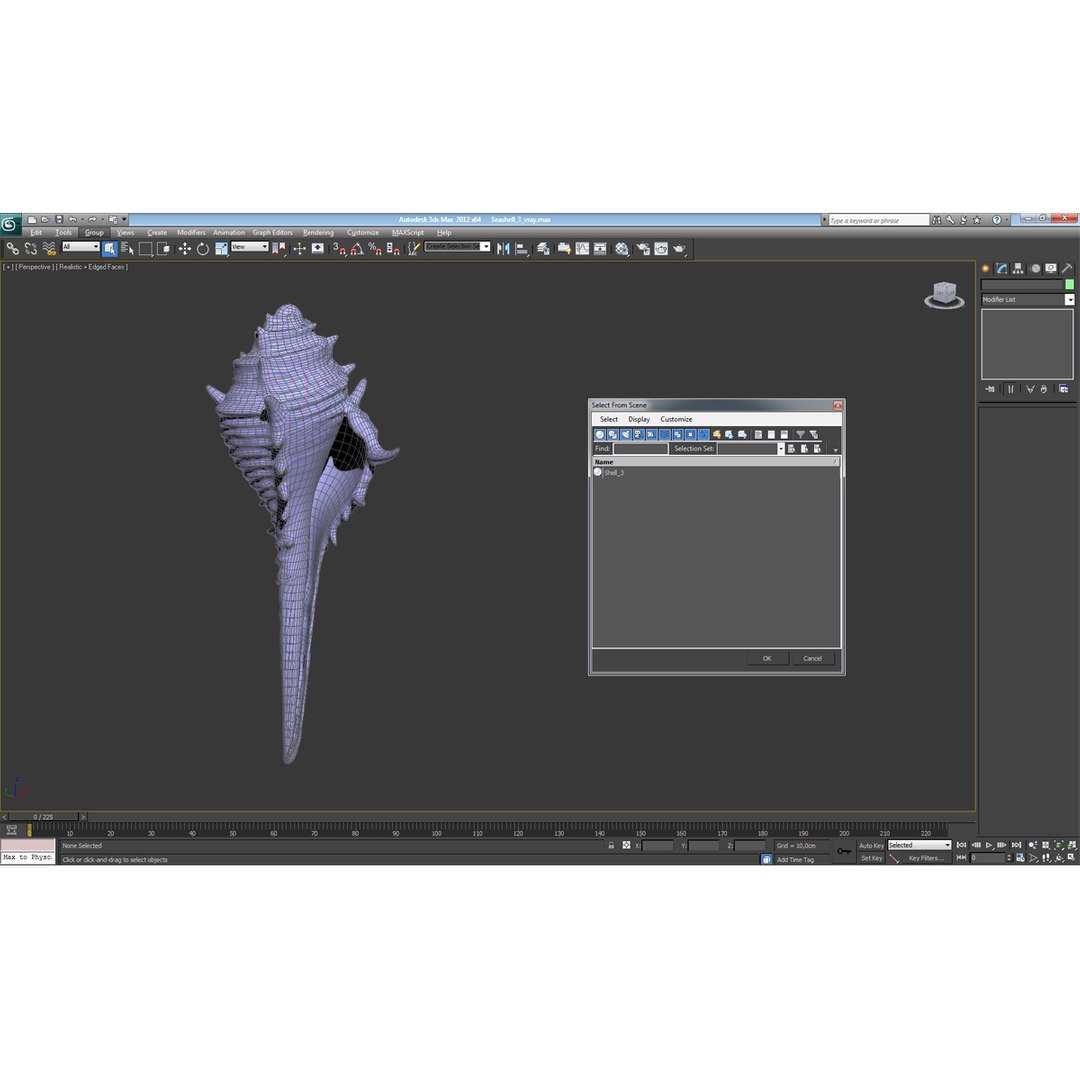The width and height of the screenshot is (1080, 1080).
Task: Select Shell_3 in object list
Action: (614, 473)
